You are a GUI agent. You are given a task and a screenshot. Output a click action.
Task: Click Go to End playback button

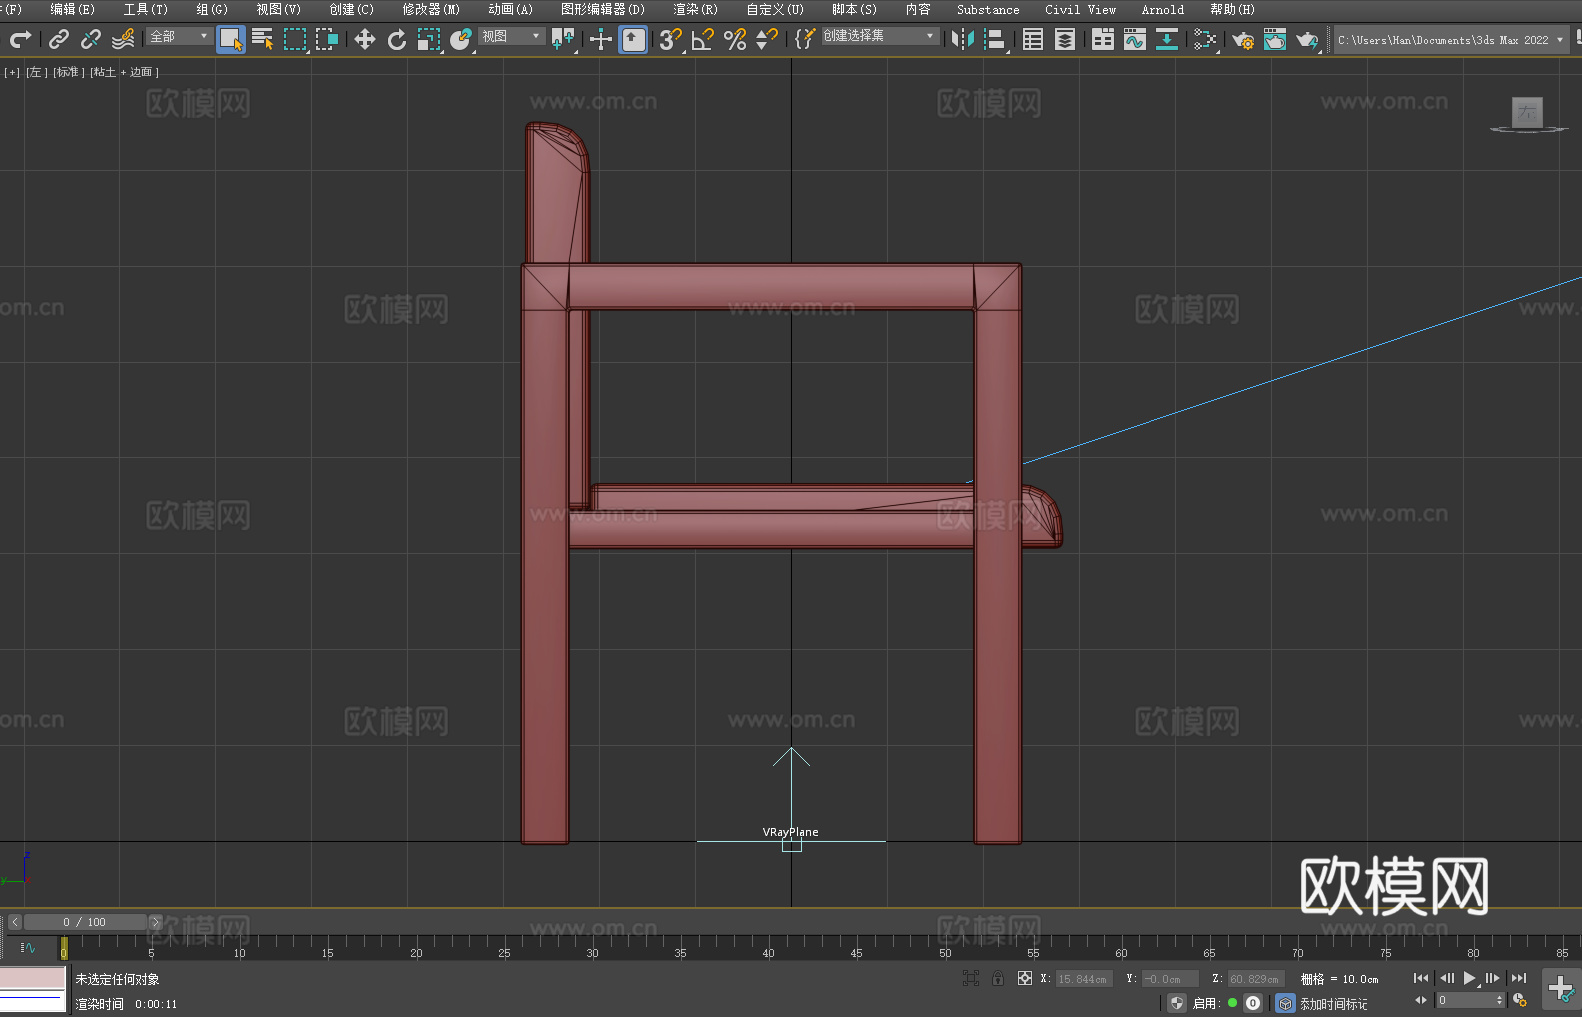1519,978
